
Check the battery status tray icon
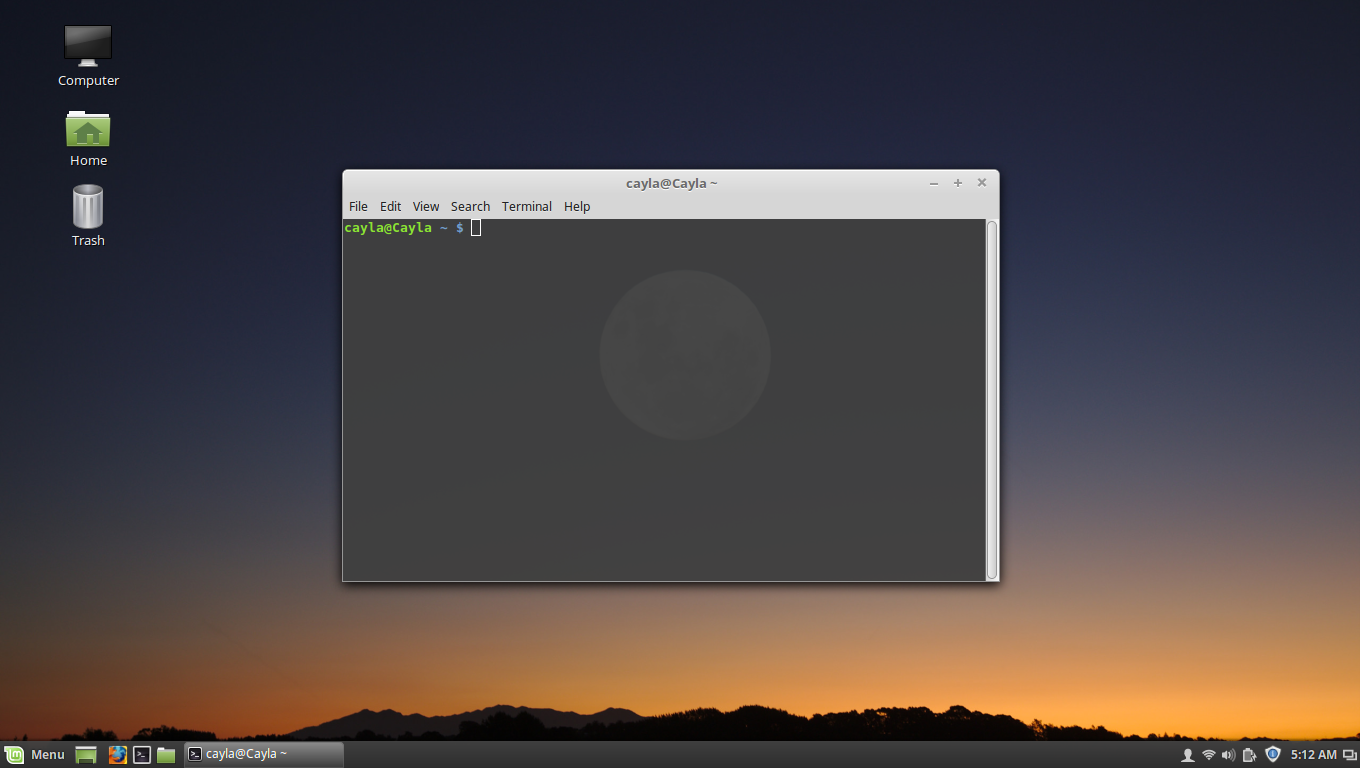click(1249, 753)
